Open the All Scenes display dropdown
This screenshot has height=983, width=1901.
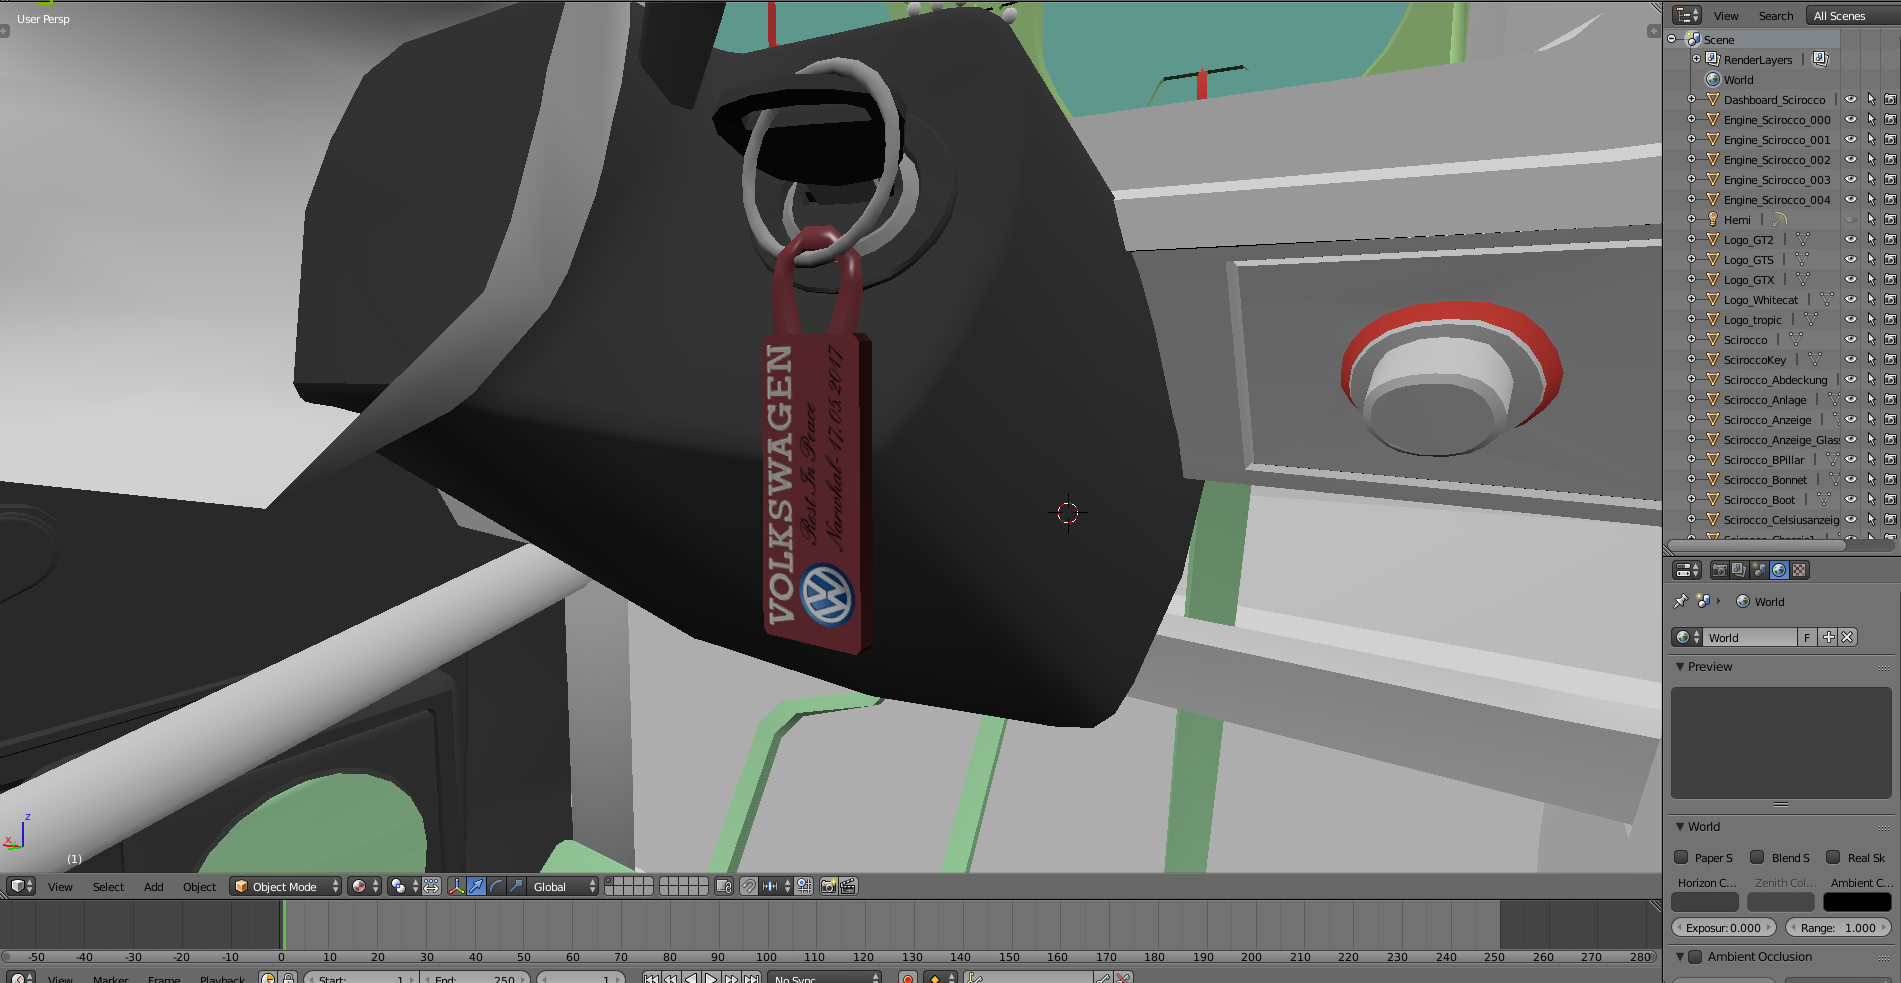1852,15
